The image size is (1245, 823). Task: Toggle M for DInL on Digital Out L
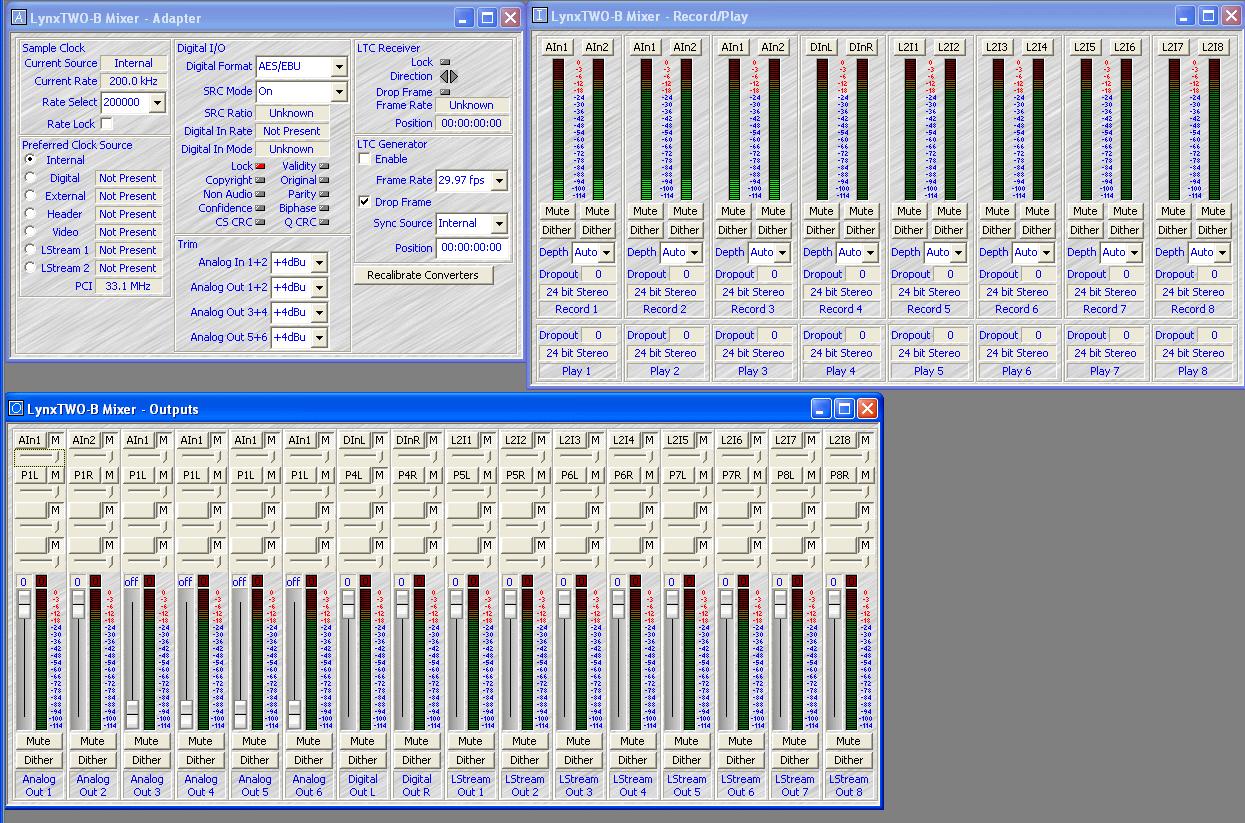click(380, 440)
